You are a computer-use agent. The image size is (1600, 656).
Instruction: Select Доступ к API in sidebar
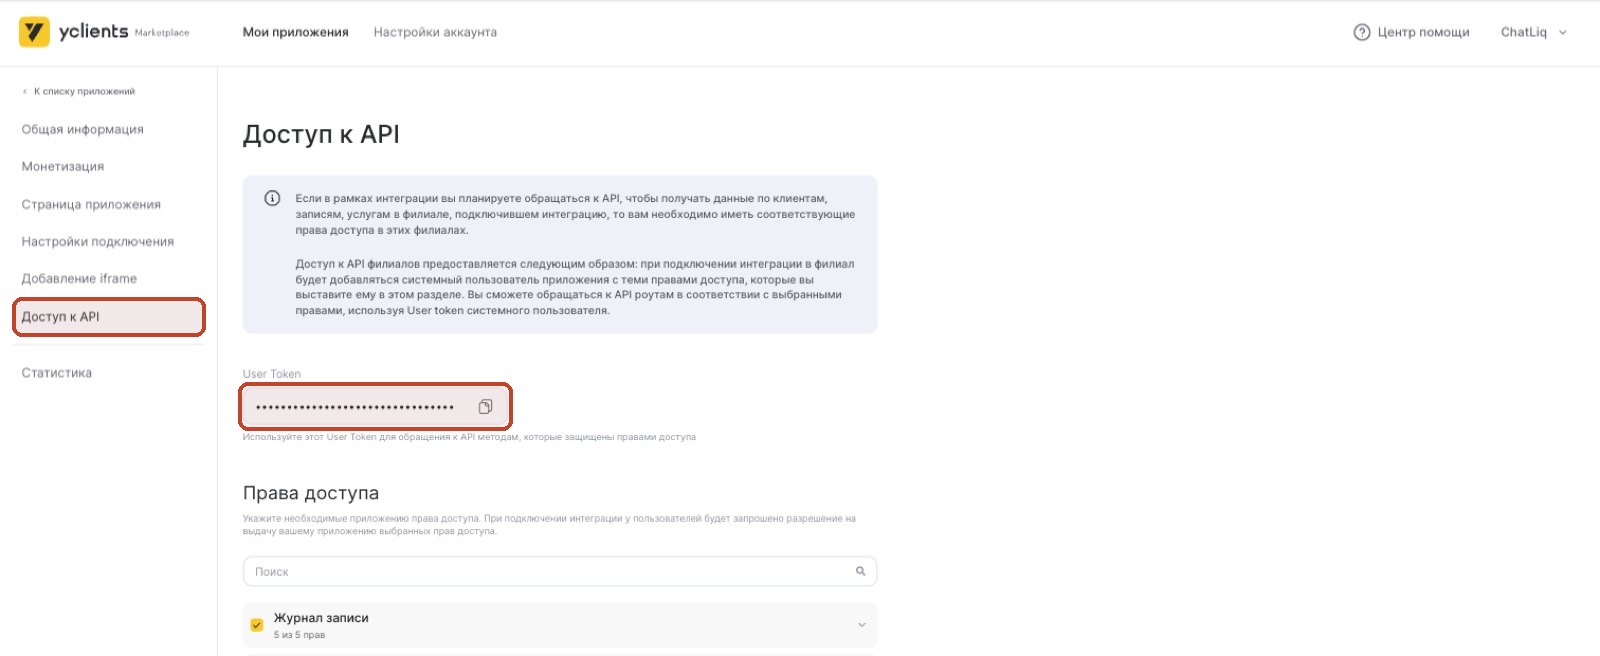pos(109,317)
